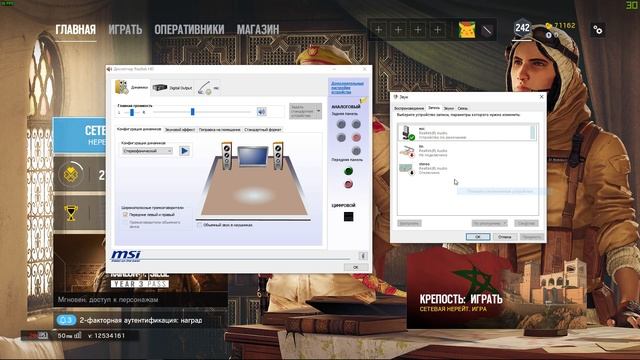Click the pink rear panel jack
Image resolution: width=640 pixels, height=360 pixels.
pos(356,137)
